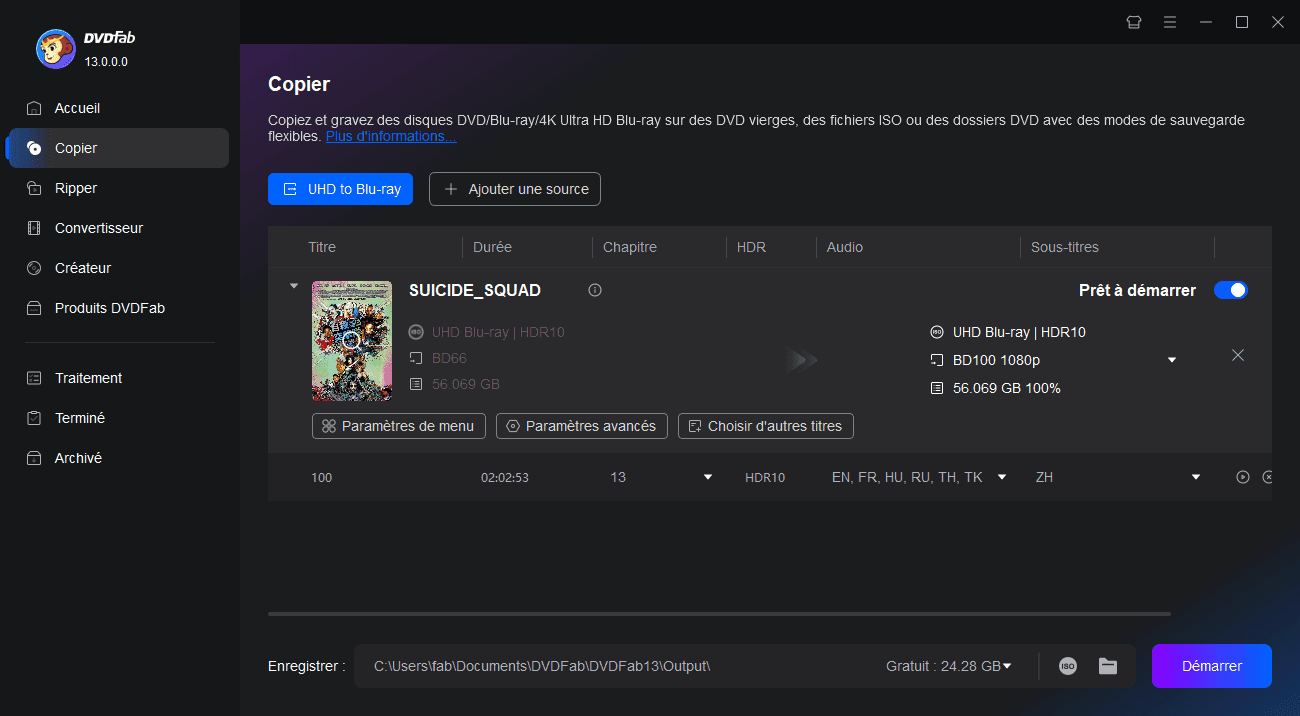Click output UHD Blu-ray disc icon
Screen dimensions: 1300x716
click(937, 332)
